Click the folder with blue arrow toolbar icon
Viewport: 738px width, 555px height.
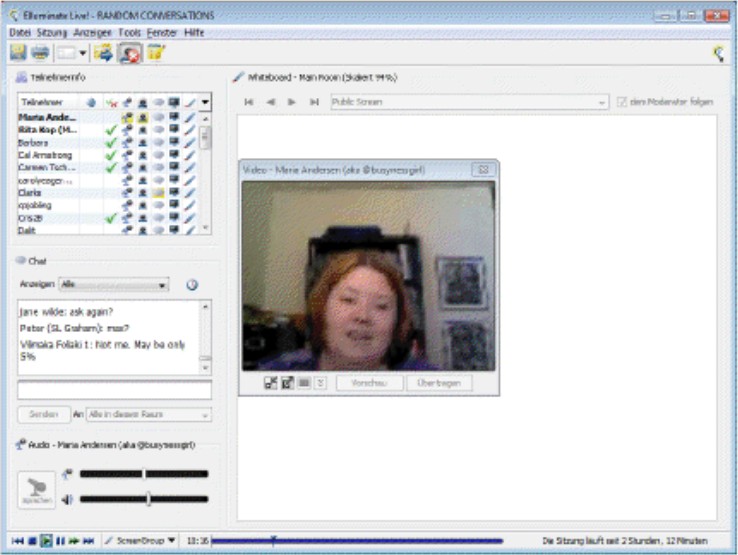point(103,53)
